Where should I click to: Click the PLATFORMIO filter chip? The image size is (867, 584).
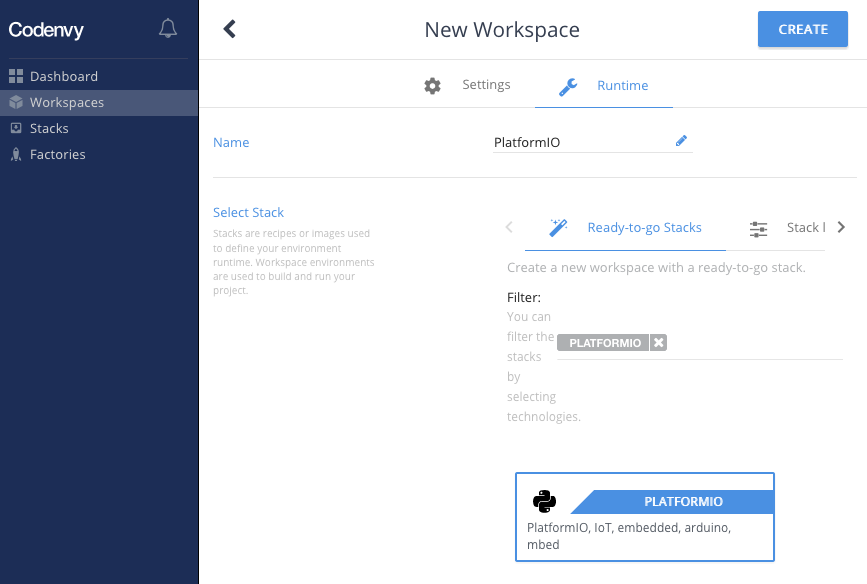pyautogui.click(x=605, y=343)
